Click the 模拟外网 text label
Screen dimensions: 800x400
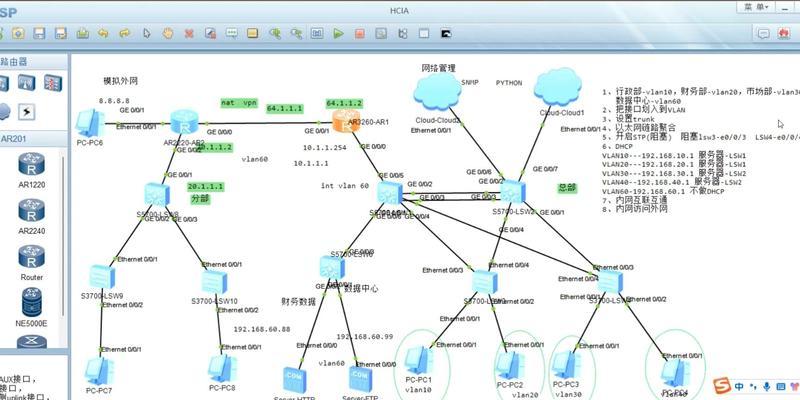(x=120, y=81)
